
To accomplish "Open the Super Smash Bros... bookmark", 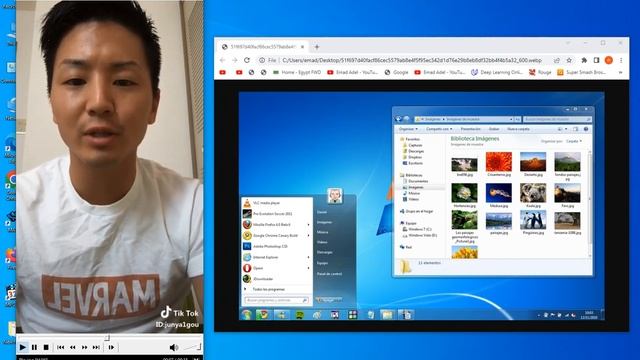I will [x=581, y=72].
